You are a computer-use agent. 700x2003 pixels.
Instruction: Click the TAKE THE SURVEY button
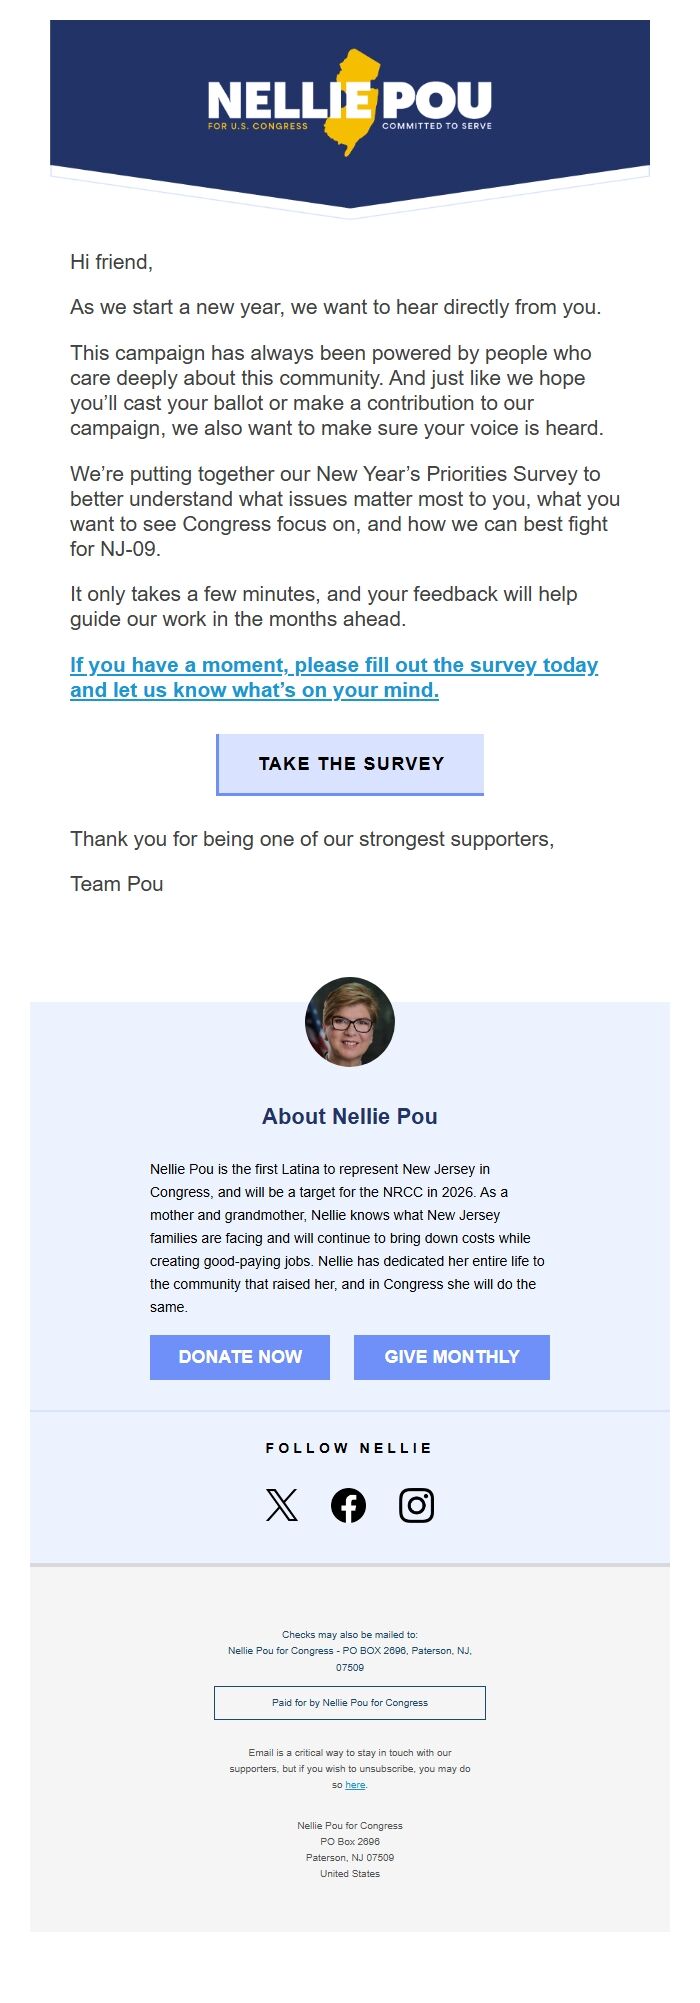(350, 763)
